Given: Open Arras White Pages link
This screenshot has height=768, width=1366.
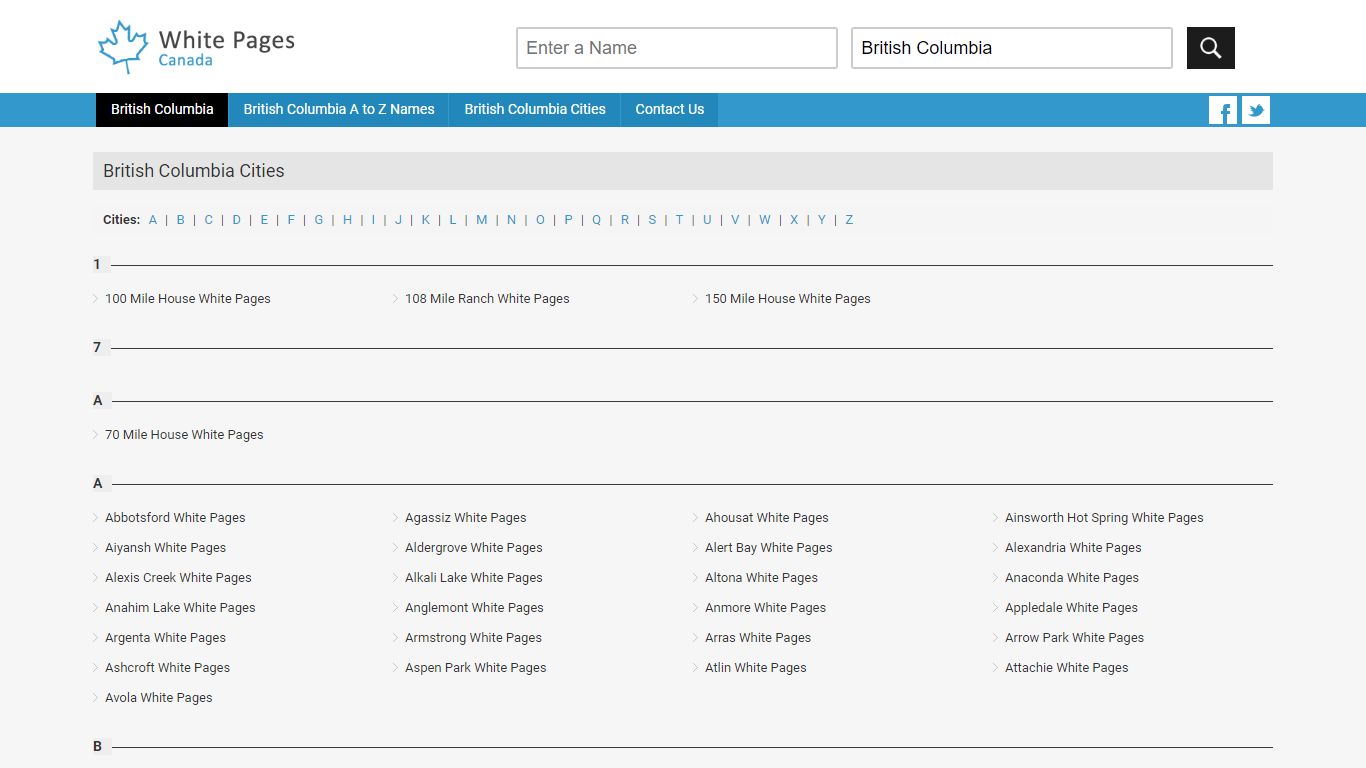Looking at the screenshot, I should (758, 638).
